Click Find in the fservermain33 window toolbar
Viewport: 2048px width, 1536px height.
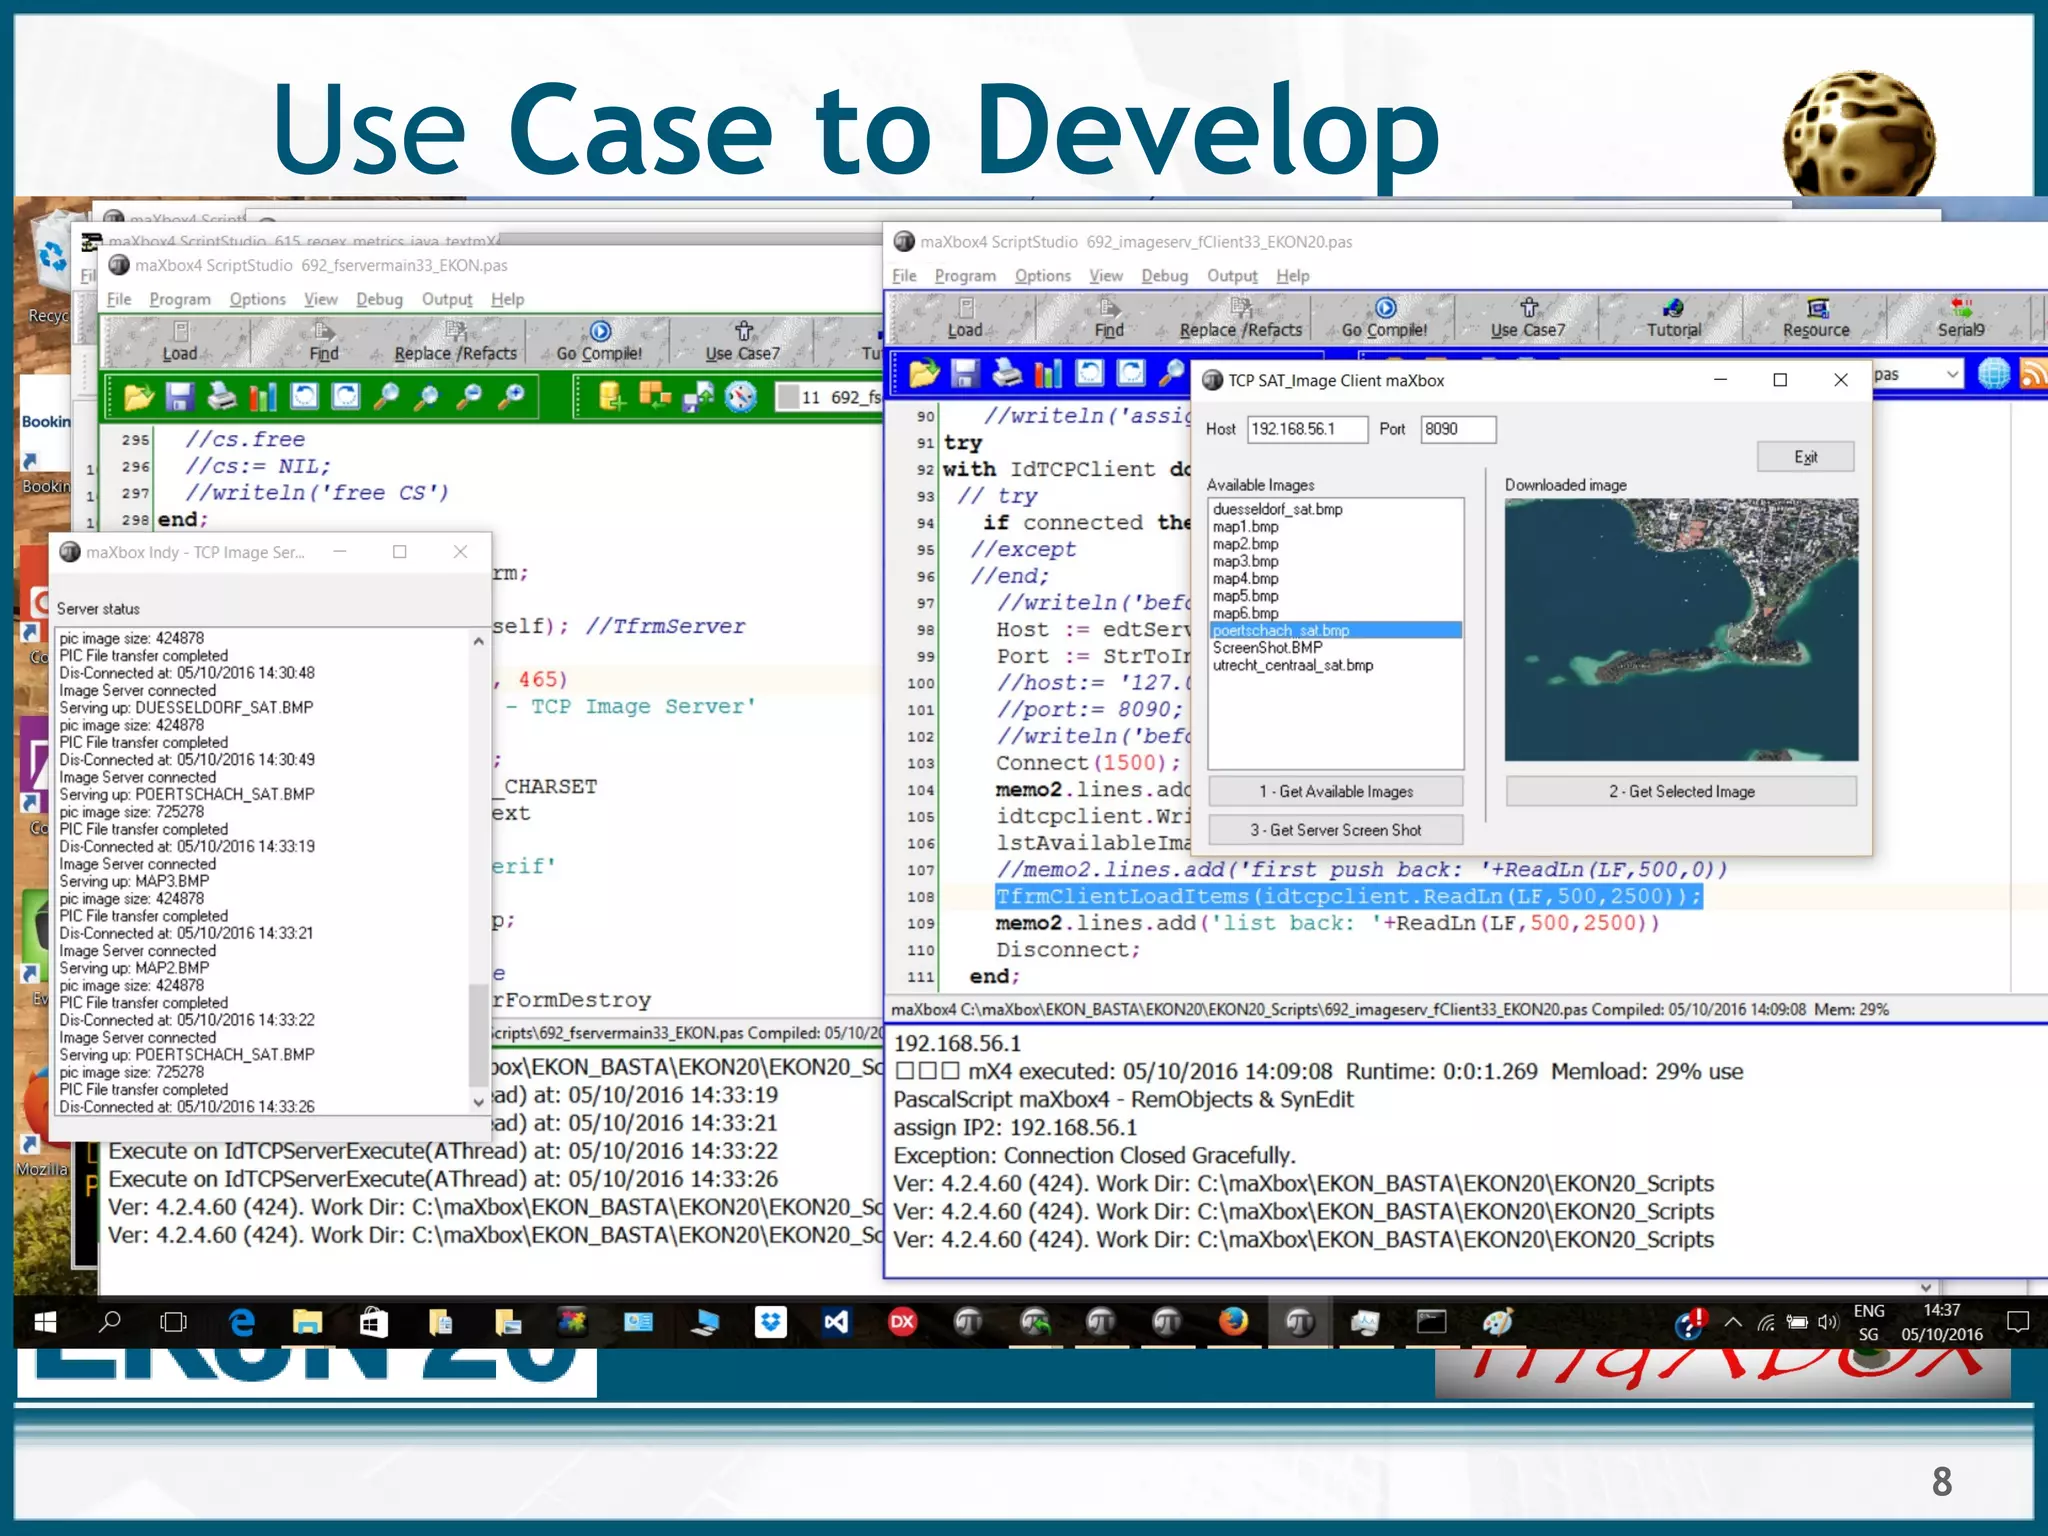pyautogui.click(x=323, y=342)
